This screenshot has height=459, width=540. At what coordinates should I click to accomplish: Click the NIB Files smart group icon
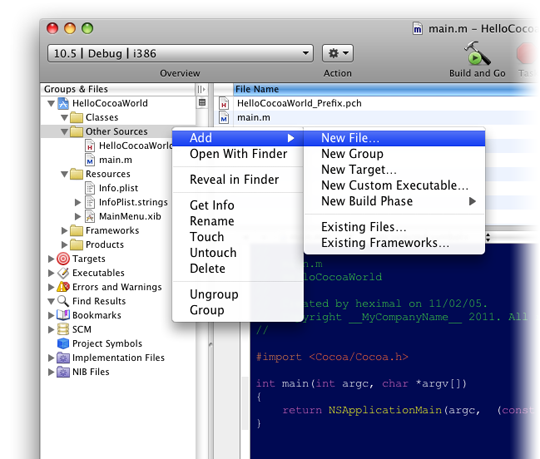(x=63, y=372)
